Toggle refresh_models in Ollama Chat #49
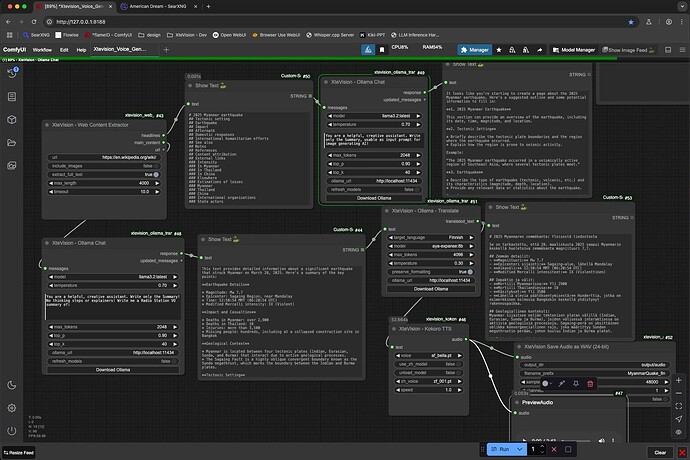This screenshot has height=460, width=690. 374,189
